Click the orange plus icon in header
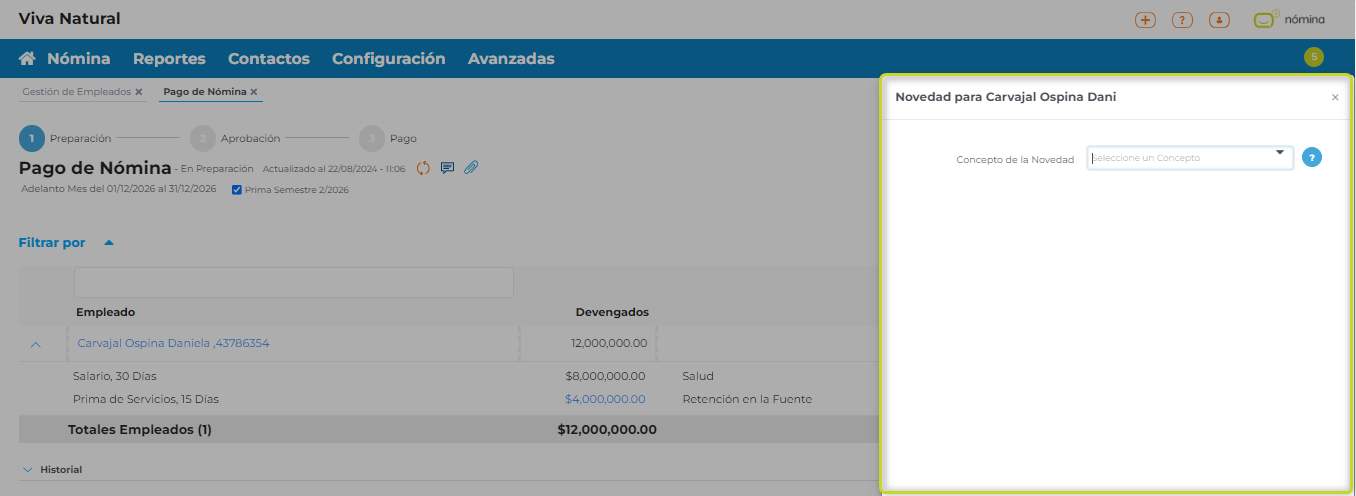 pos(1145,20)
